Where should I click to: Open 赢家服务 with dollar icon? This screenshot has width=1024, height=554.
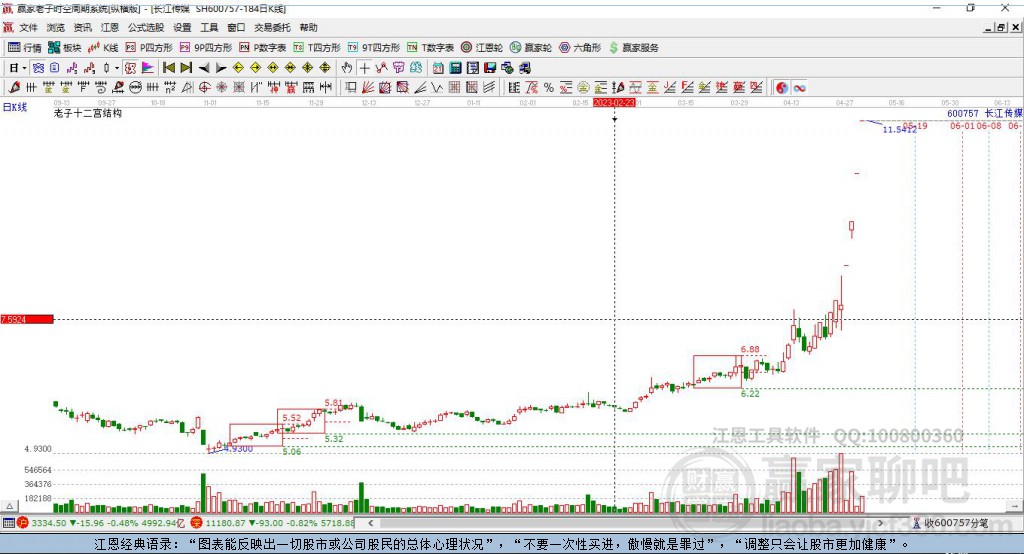(x=633, y=48)
